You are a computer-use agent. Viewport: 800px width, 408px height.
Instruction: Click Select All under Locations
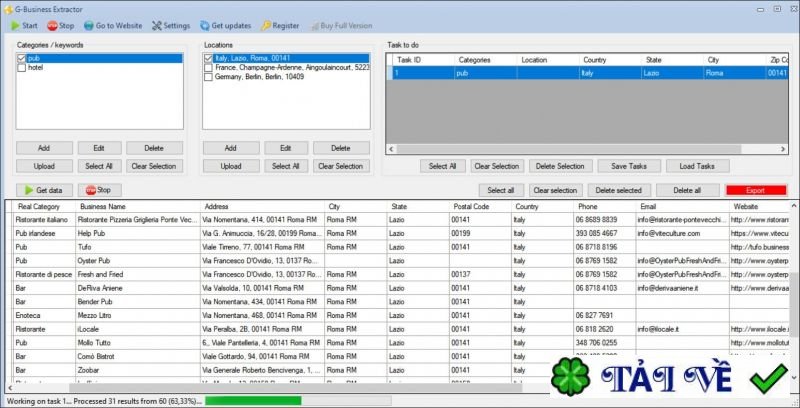286,166
